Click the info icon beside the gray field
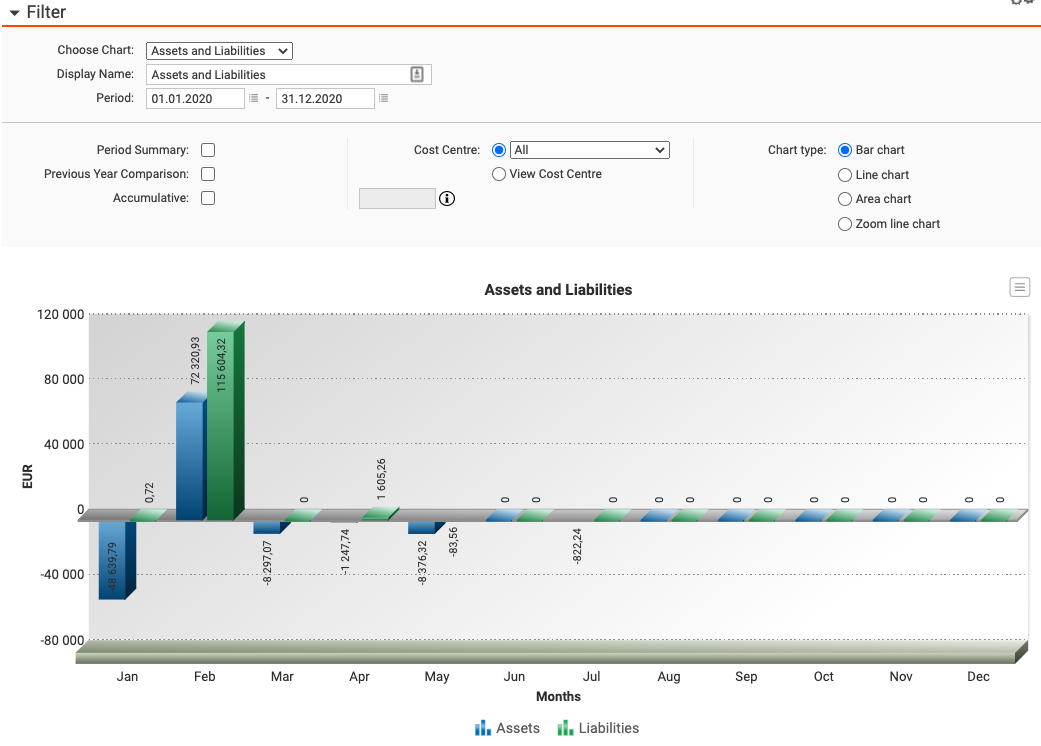Image resolution: width=1041 pixels, height=746 pixels. (x=447, y=199)
